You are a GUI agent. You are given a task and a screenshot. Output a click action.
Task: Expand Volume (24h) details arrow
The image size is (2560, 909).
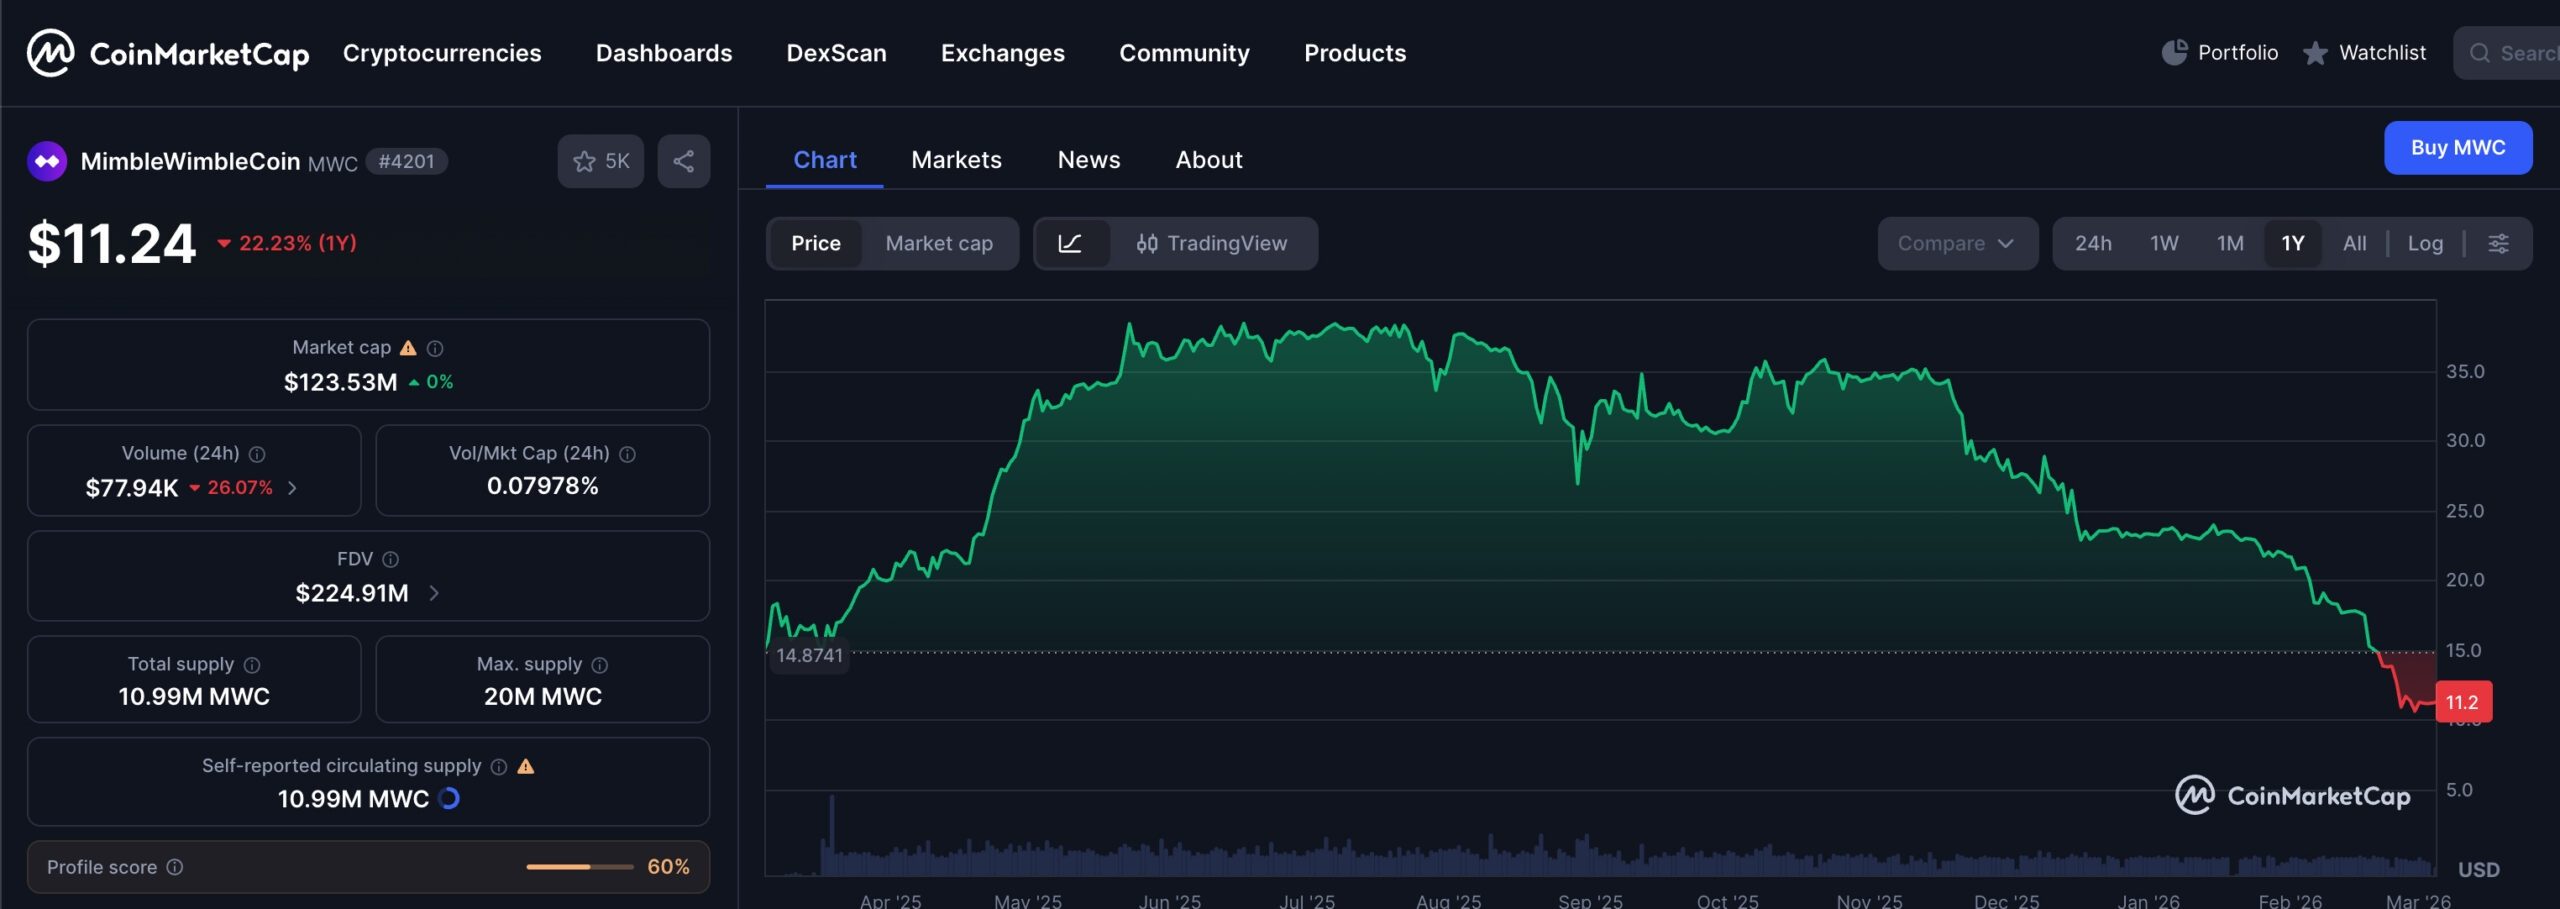tap(292, 488)
